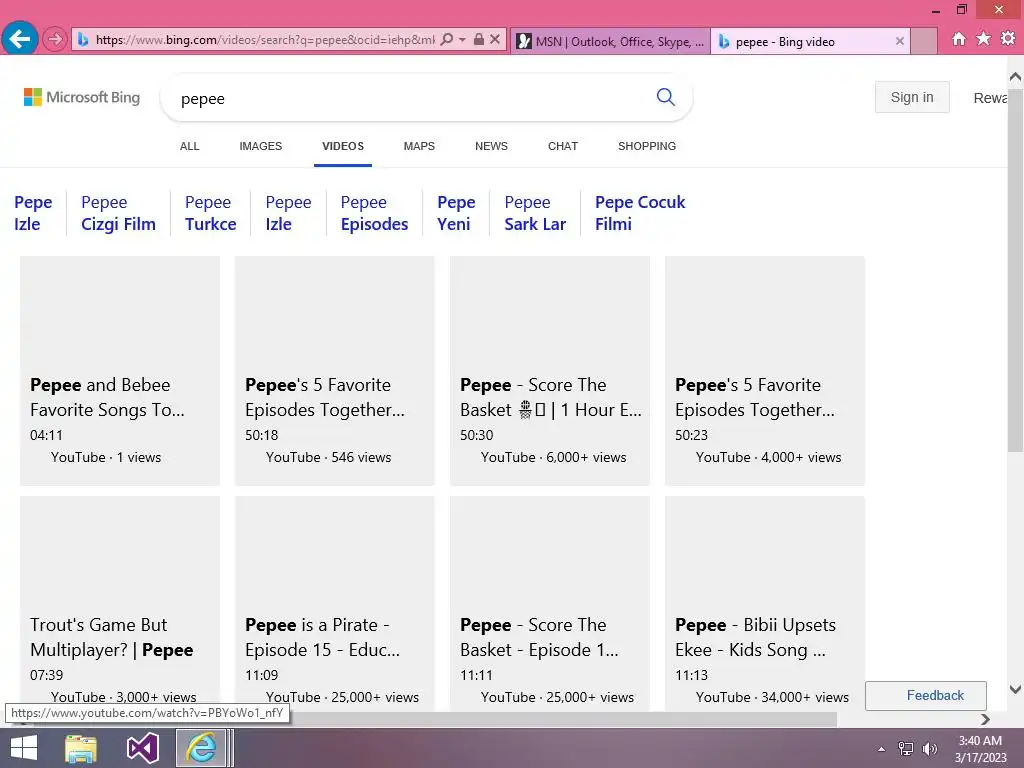Click the Sign in button
The image size is (1024, 768).
point(912,97)
